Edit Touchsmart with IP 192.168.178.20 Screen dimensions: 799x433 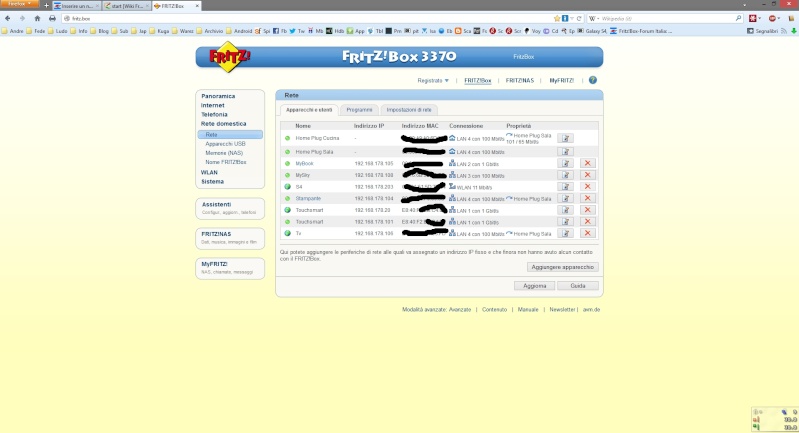click(x=565, y=210)
